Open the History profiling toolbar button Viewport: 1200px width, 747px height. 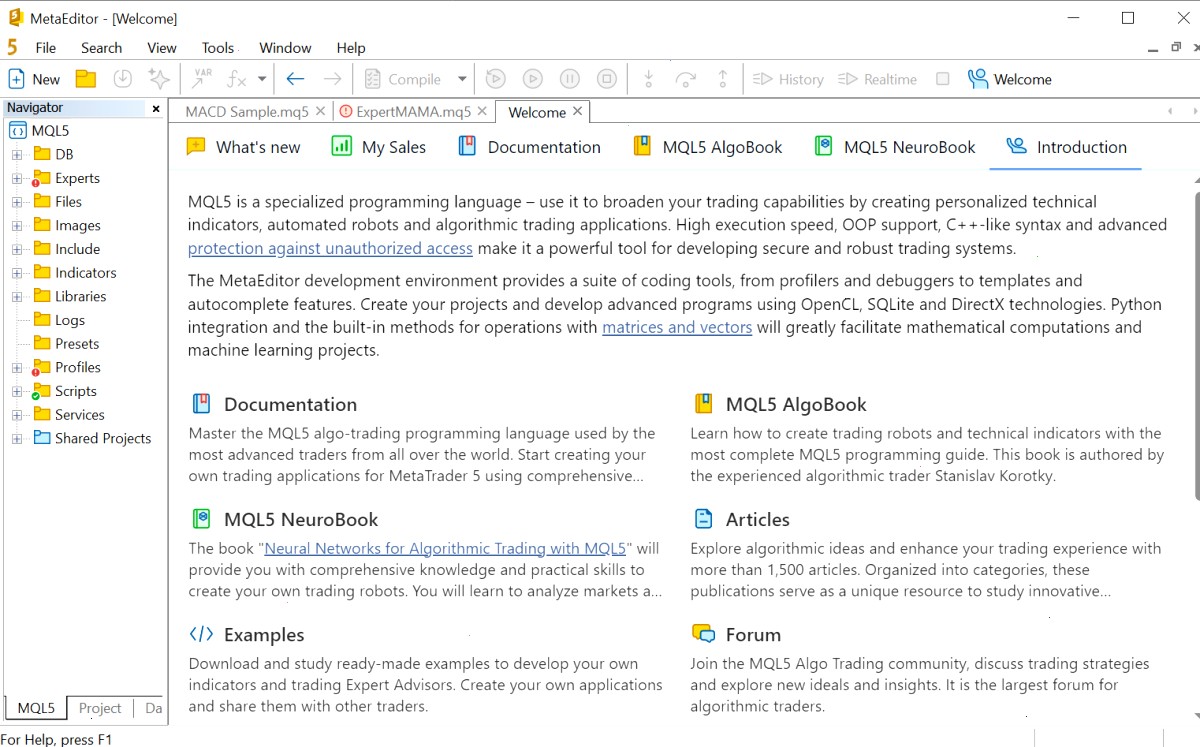tap(788, 79)
